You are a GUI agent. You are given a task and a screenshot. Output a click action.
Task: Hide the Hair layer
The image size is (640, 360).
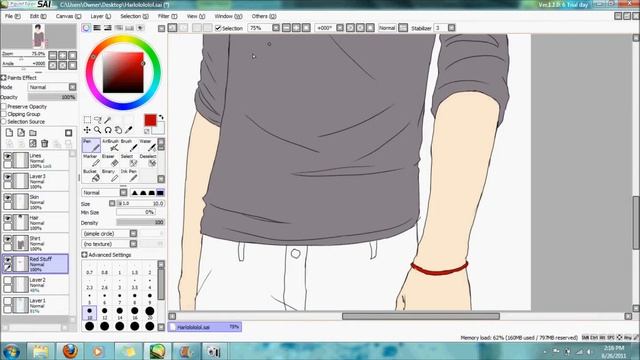point(7,218)
